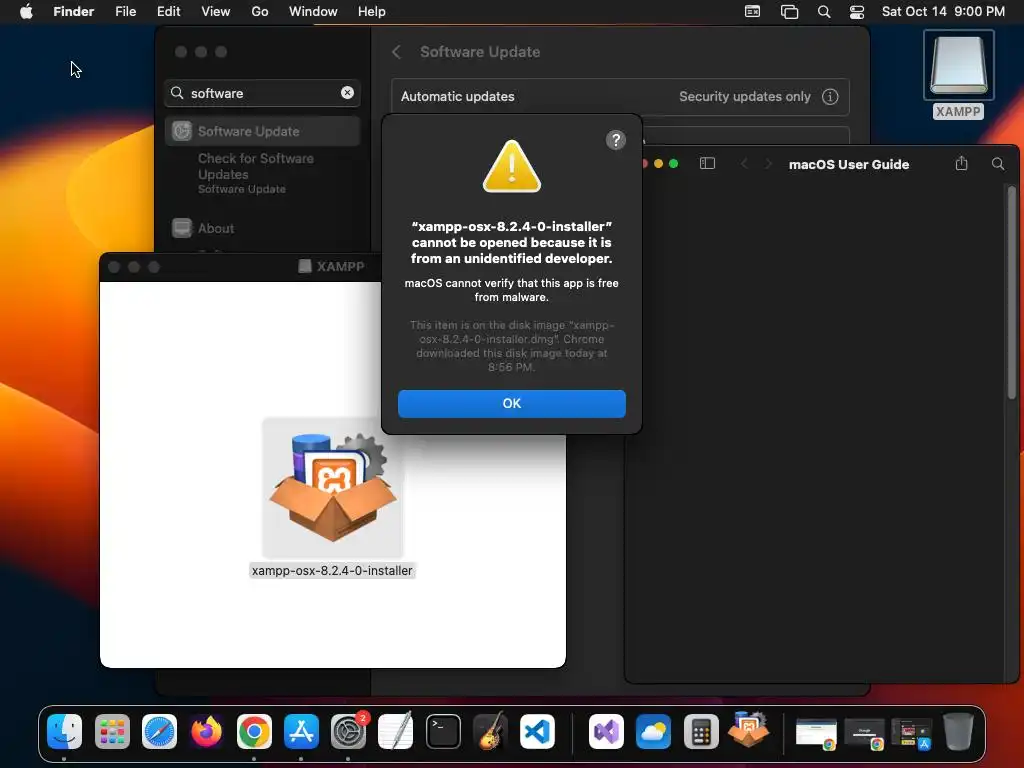1024x768 pixels.
Task: Click the Software Update pane title
Action: click(x=480, y=52)
